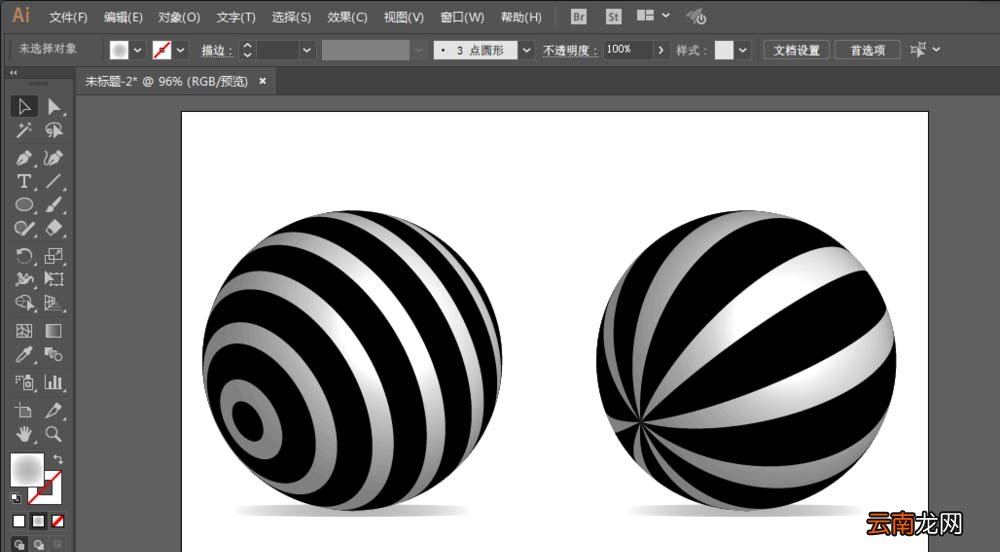Open the 文件(F) menu

coord(68,17)
